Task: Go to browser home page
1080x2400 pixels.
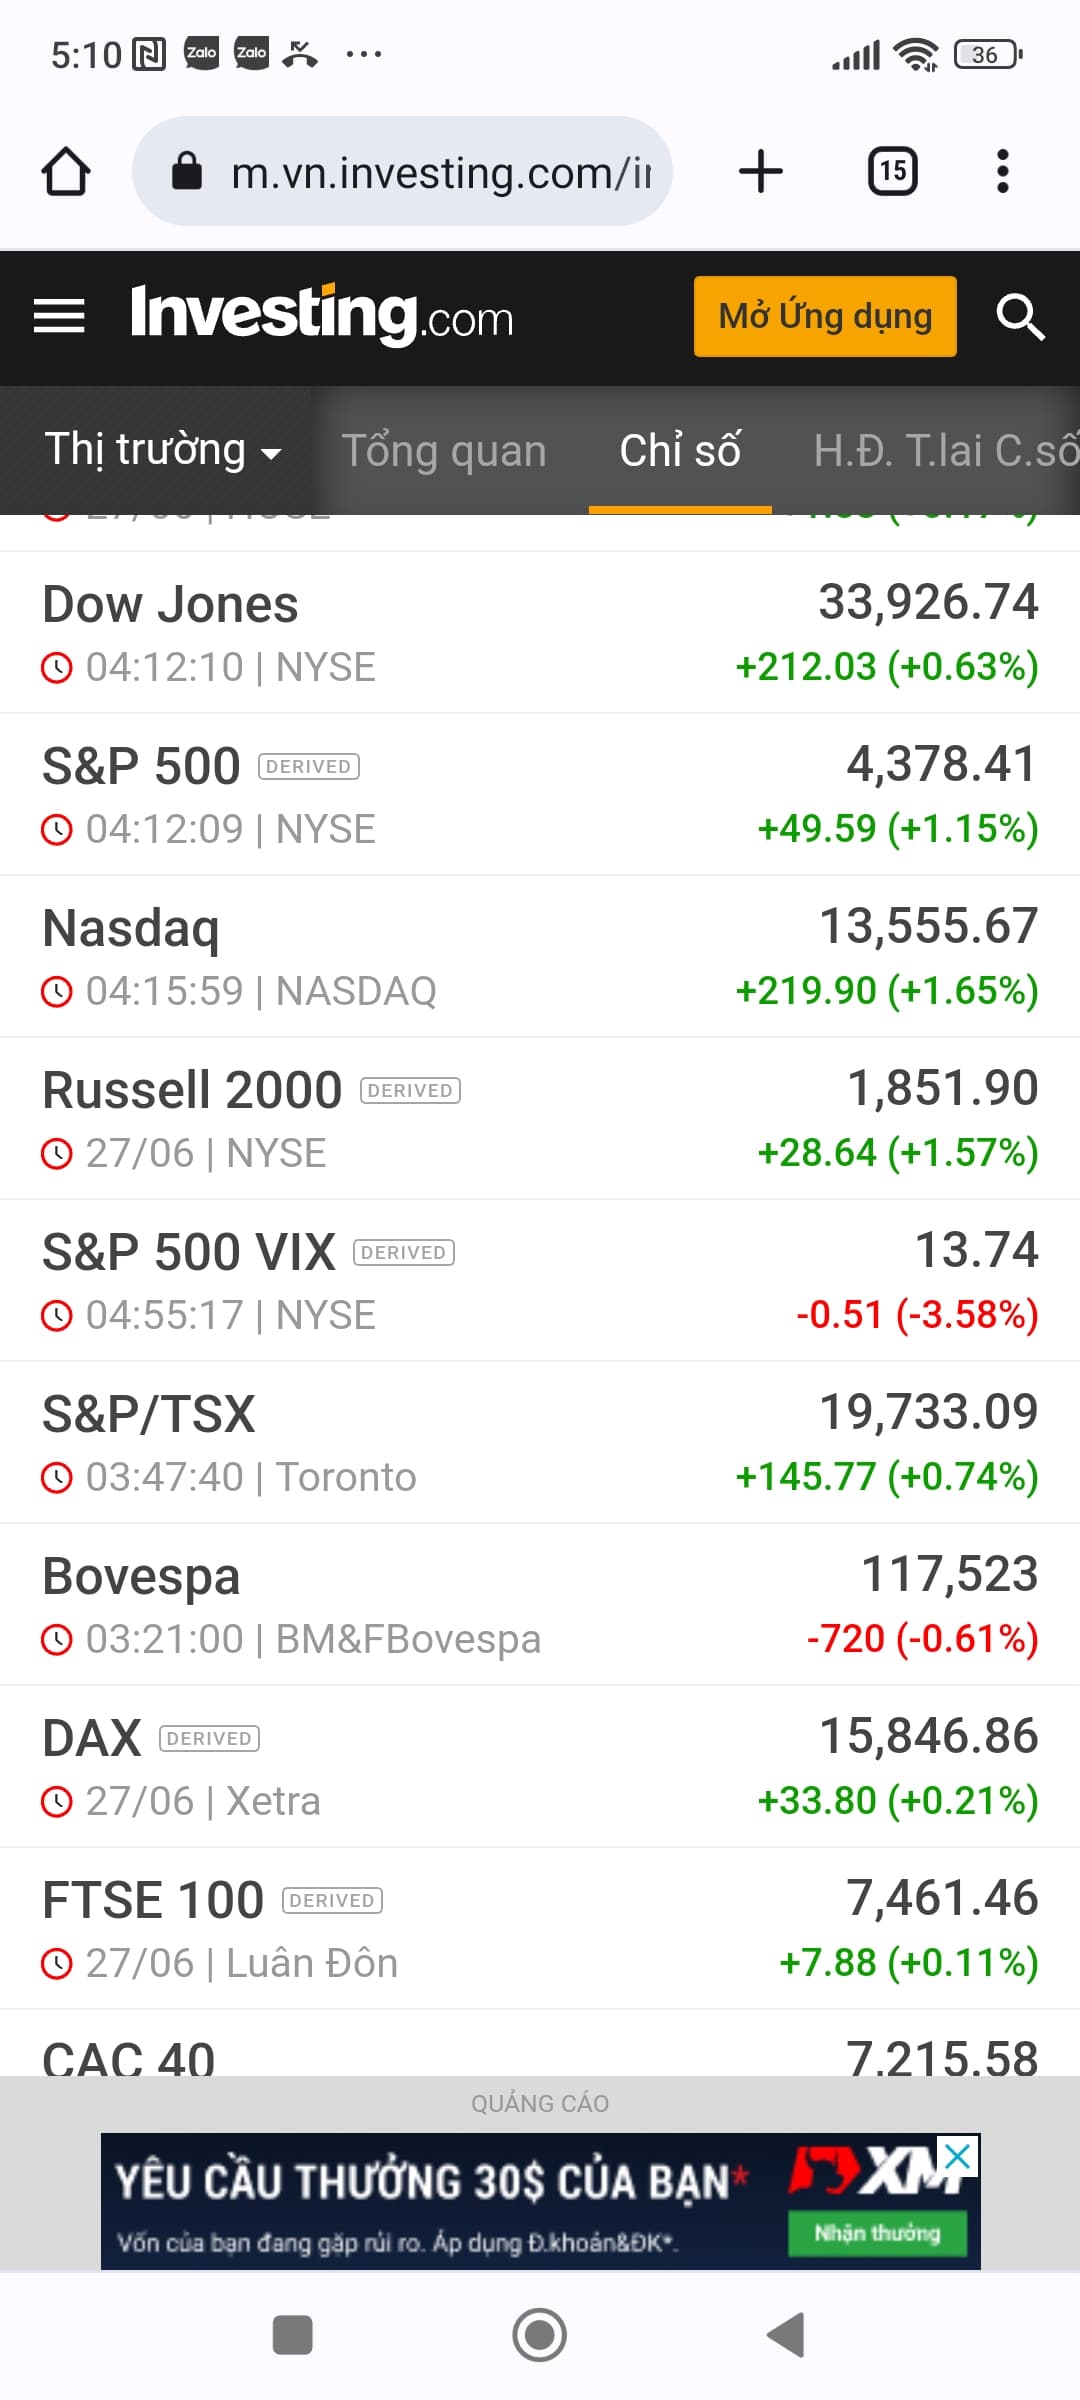Action: tap(66, 172)
